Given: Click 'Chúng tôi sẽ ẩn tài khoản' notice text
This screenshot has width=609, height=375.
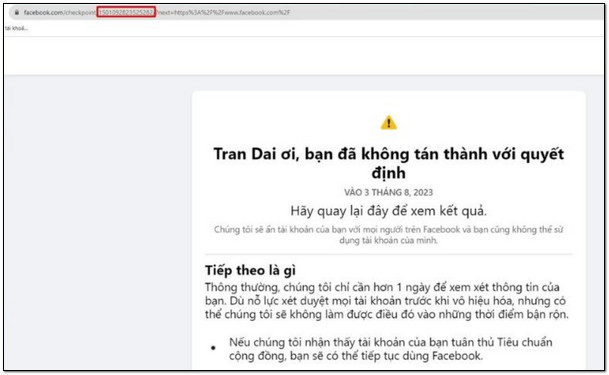Looking at the screenshot, I should pyautogui.click(x=388, y=234).
